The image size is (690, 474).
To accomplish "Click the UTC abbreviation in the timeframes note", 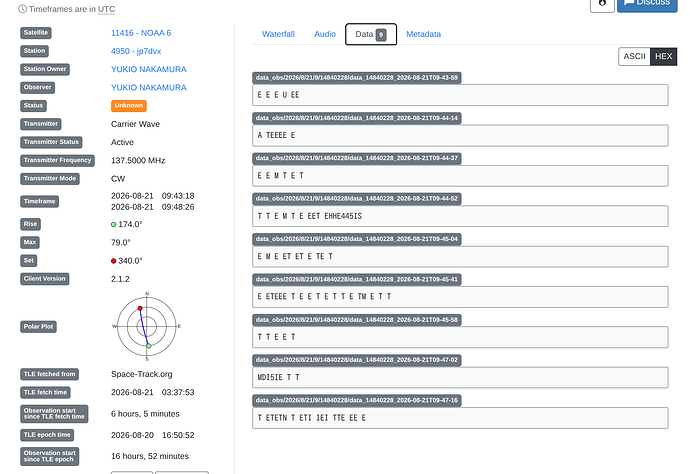I will (106, 9).
